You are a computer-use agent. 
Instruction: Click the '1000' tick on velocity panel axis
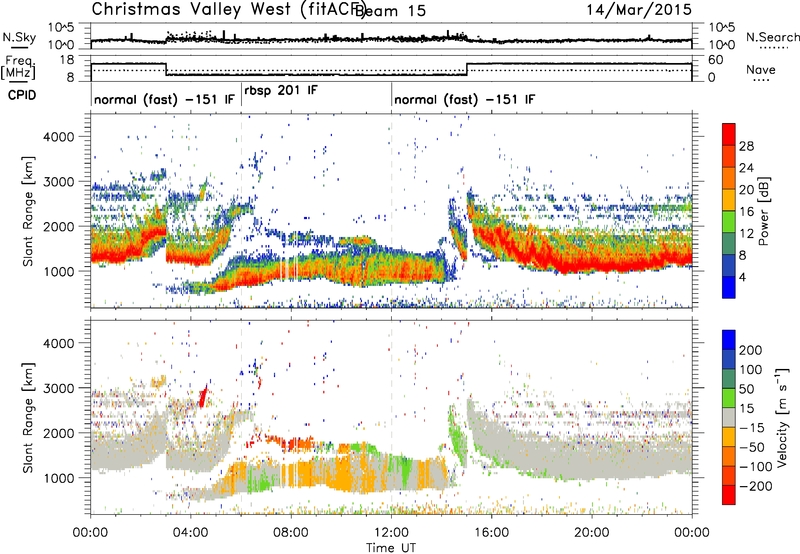58,478
